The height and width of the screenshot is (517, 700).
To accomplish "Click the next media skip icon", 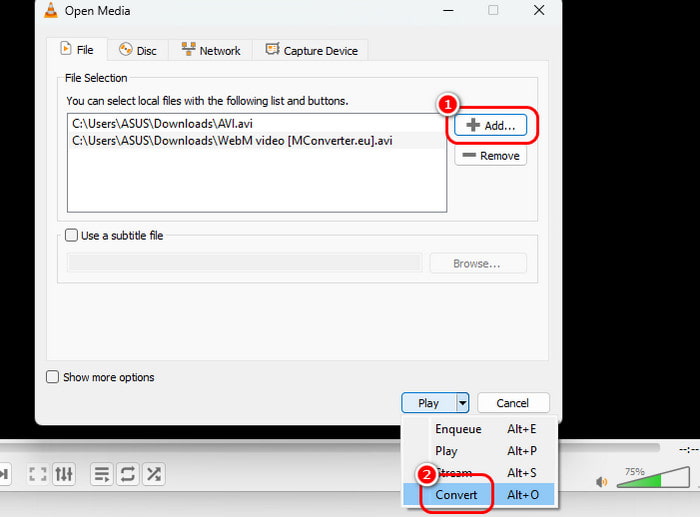I will tap(4, 474).
